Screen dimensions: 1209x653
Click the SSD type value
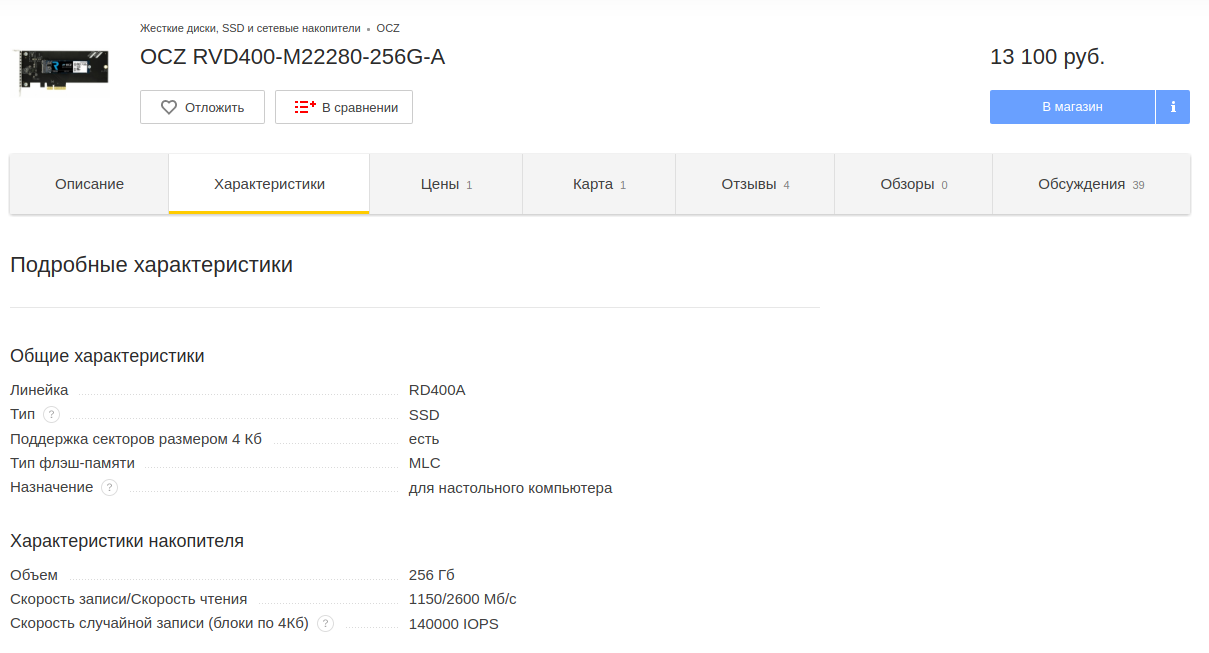click(x=424, y=414)
